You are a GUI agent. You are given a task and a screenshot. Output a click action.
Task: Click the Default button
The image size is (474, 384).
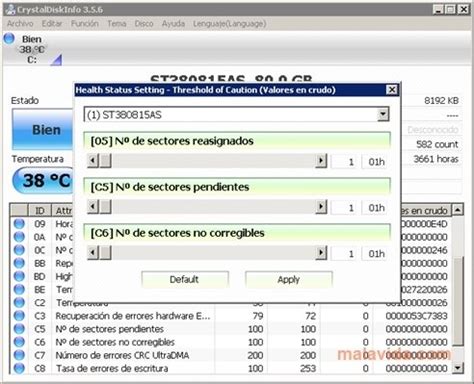[x=185, y=279]
